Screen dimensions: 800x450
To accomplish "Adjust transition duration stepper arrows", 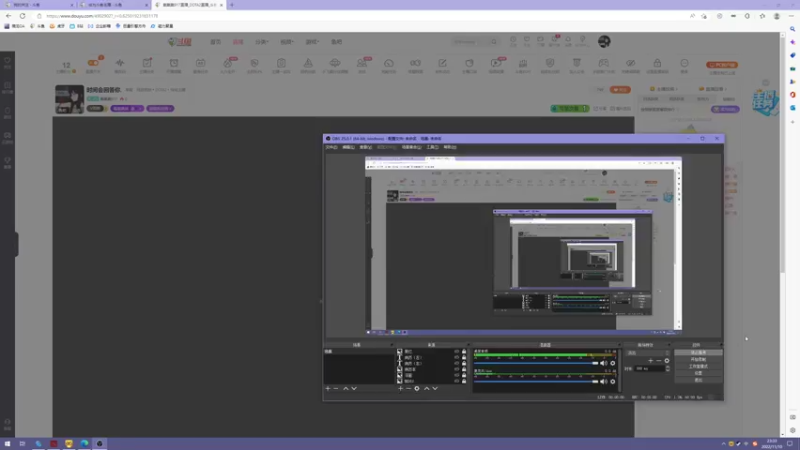I will pyautogui.click(x=667, y=368).
